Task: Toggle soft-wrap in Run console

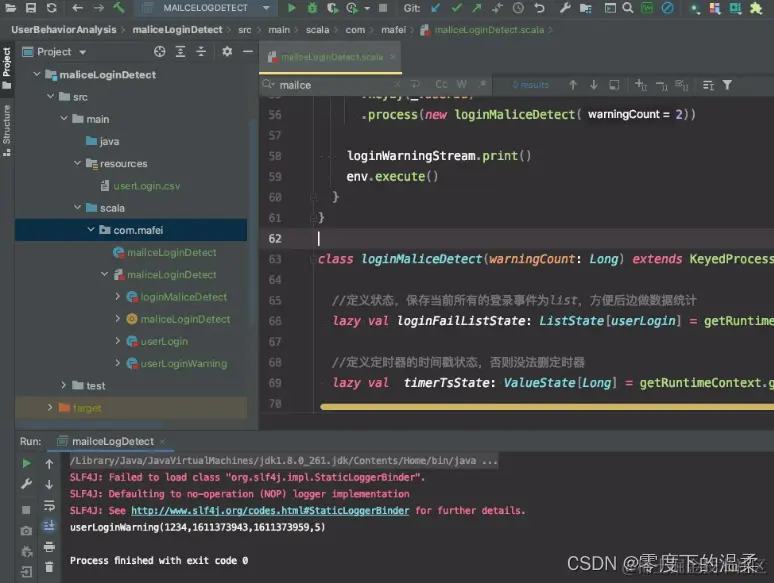Action: click(x=49, y=505)
